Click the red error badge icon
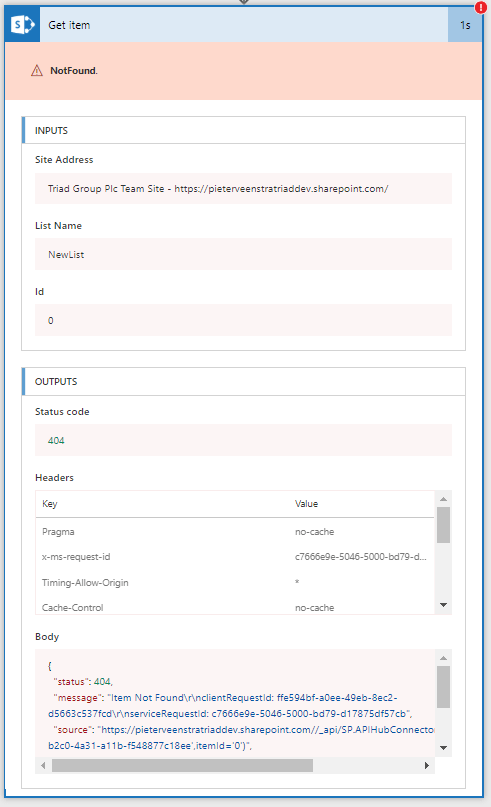The width and height of the screenshot is (491, 807). click(481, 8)
